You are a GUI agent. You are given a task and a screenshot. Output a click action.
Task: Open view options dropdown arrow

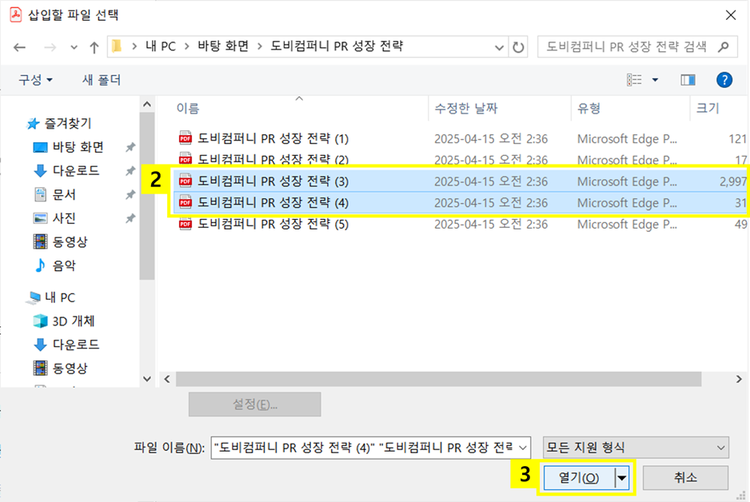coord(655,80)
